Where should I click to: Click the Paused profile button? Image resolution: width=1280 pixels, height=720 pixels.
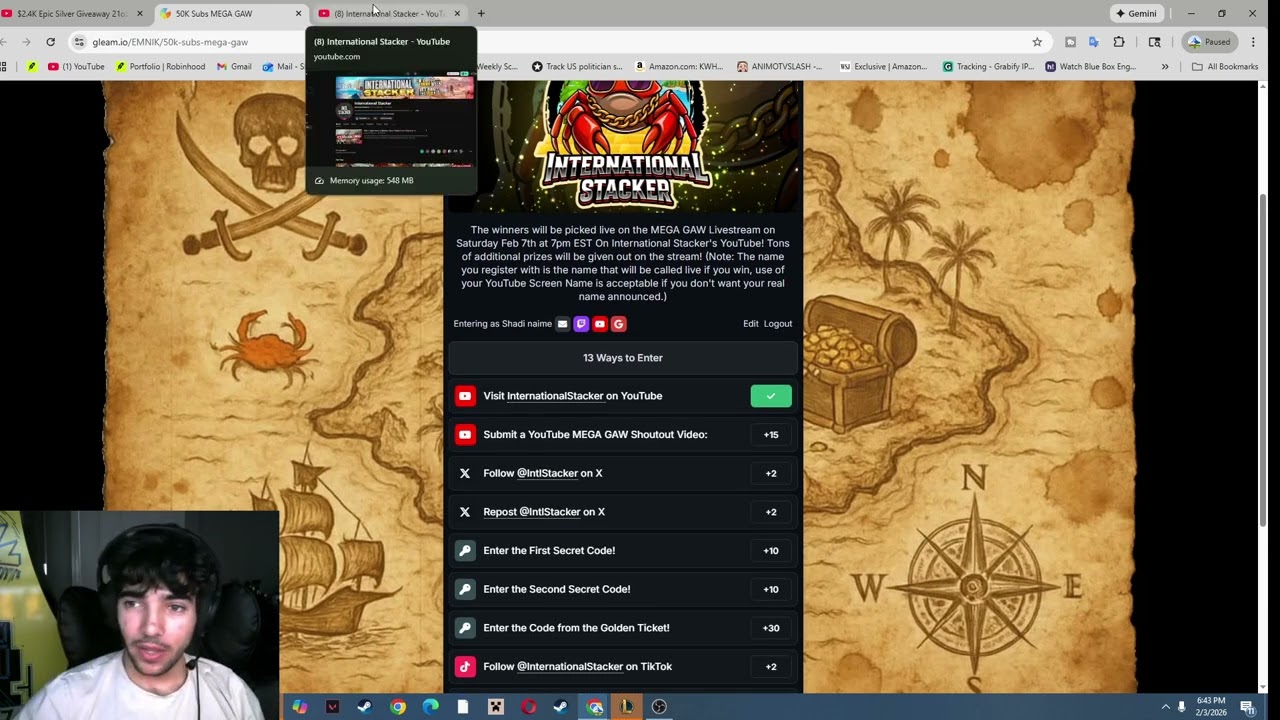[1209, 42]
